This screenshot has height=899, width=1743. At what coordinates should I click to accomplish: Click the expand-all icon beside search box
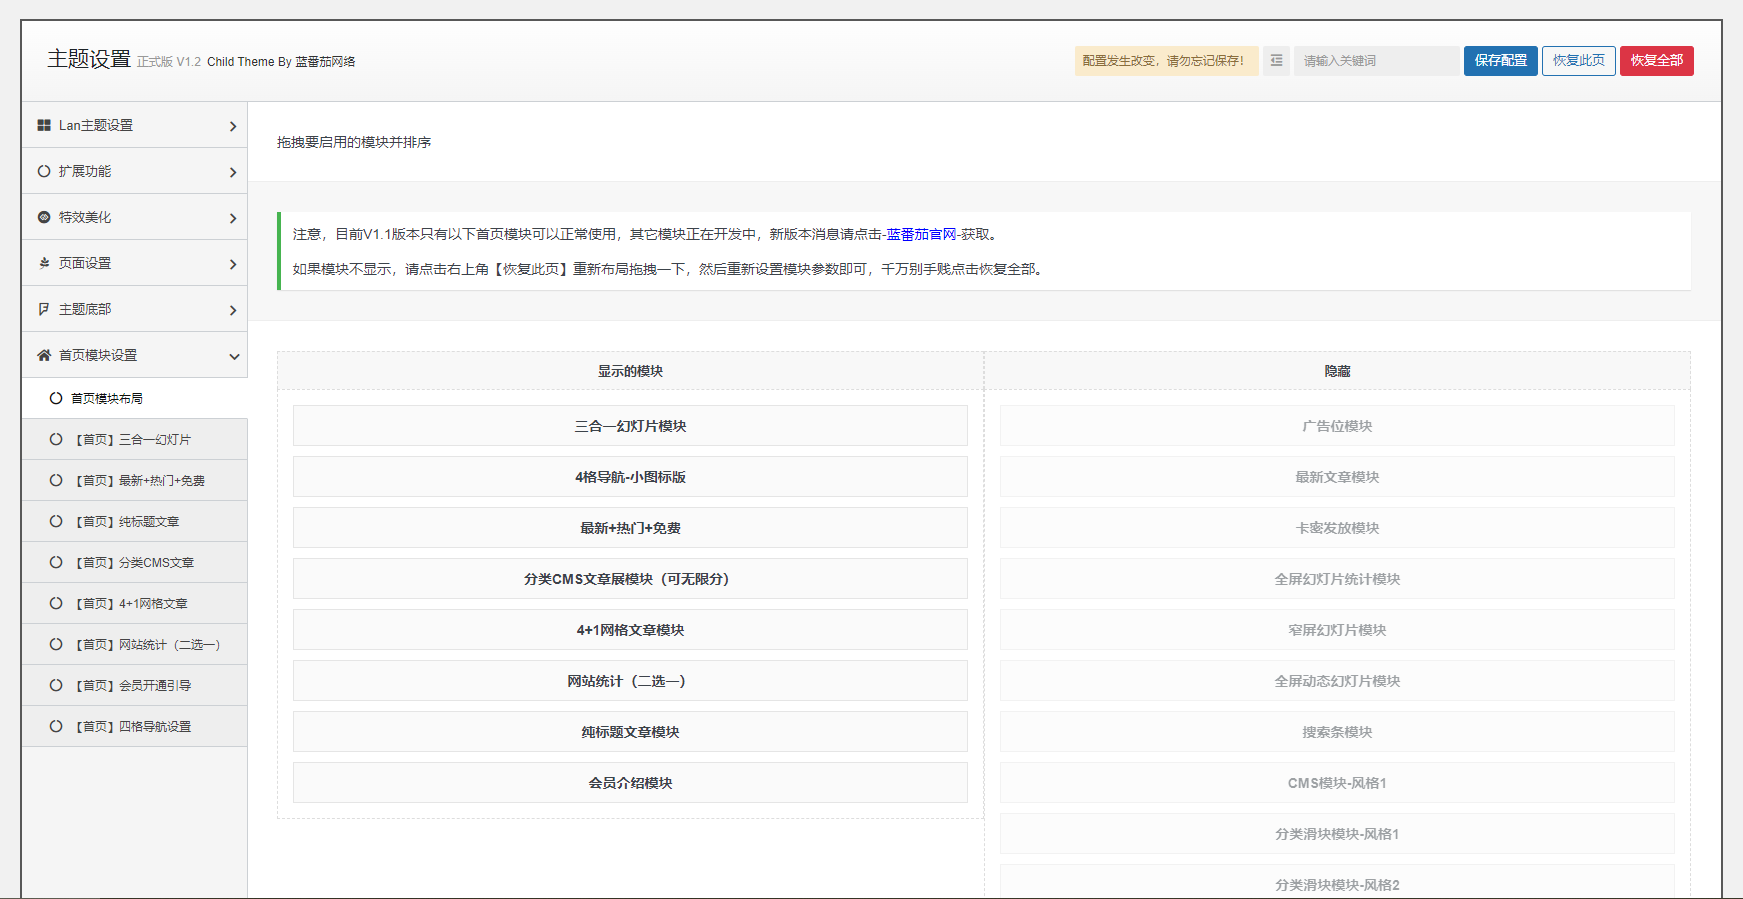coord(1276,61)
